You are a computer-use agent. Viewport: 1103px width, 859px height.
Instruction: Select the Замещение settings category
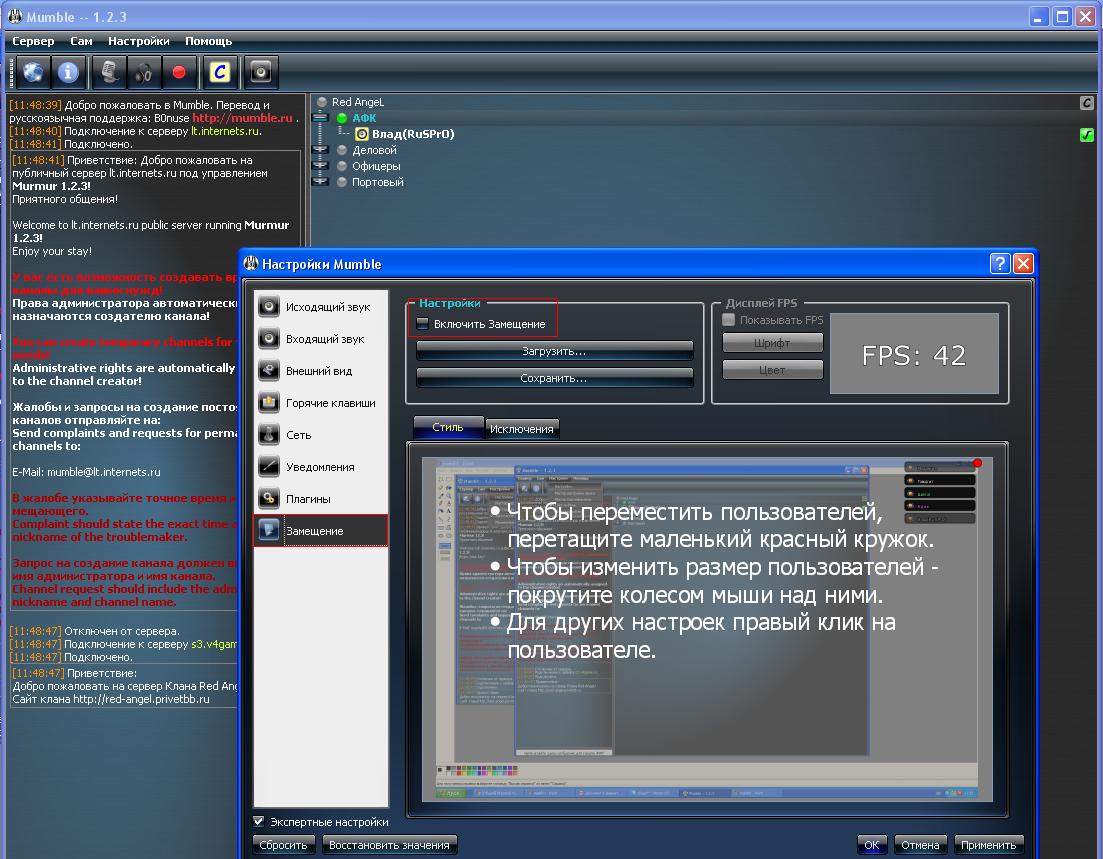[x=321, y=530]
